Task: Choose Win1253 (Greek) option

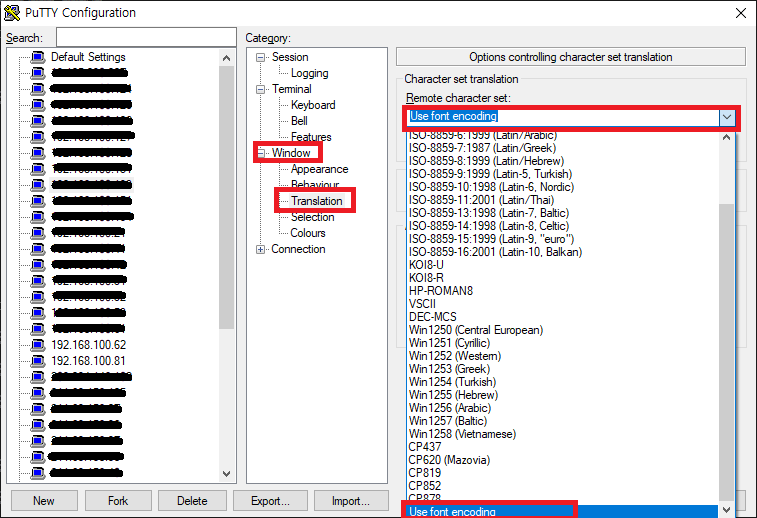Action: tap(449, 369)
